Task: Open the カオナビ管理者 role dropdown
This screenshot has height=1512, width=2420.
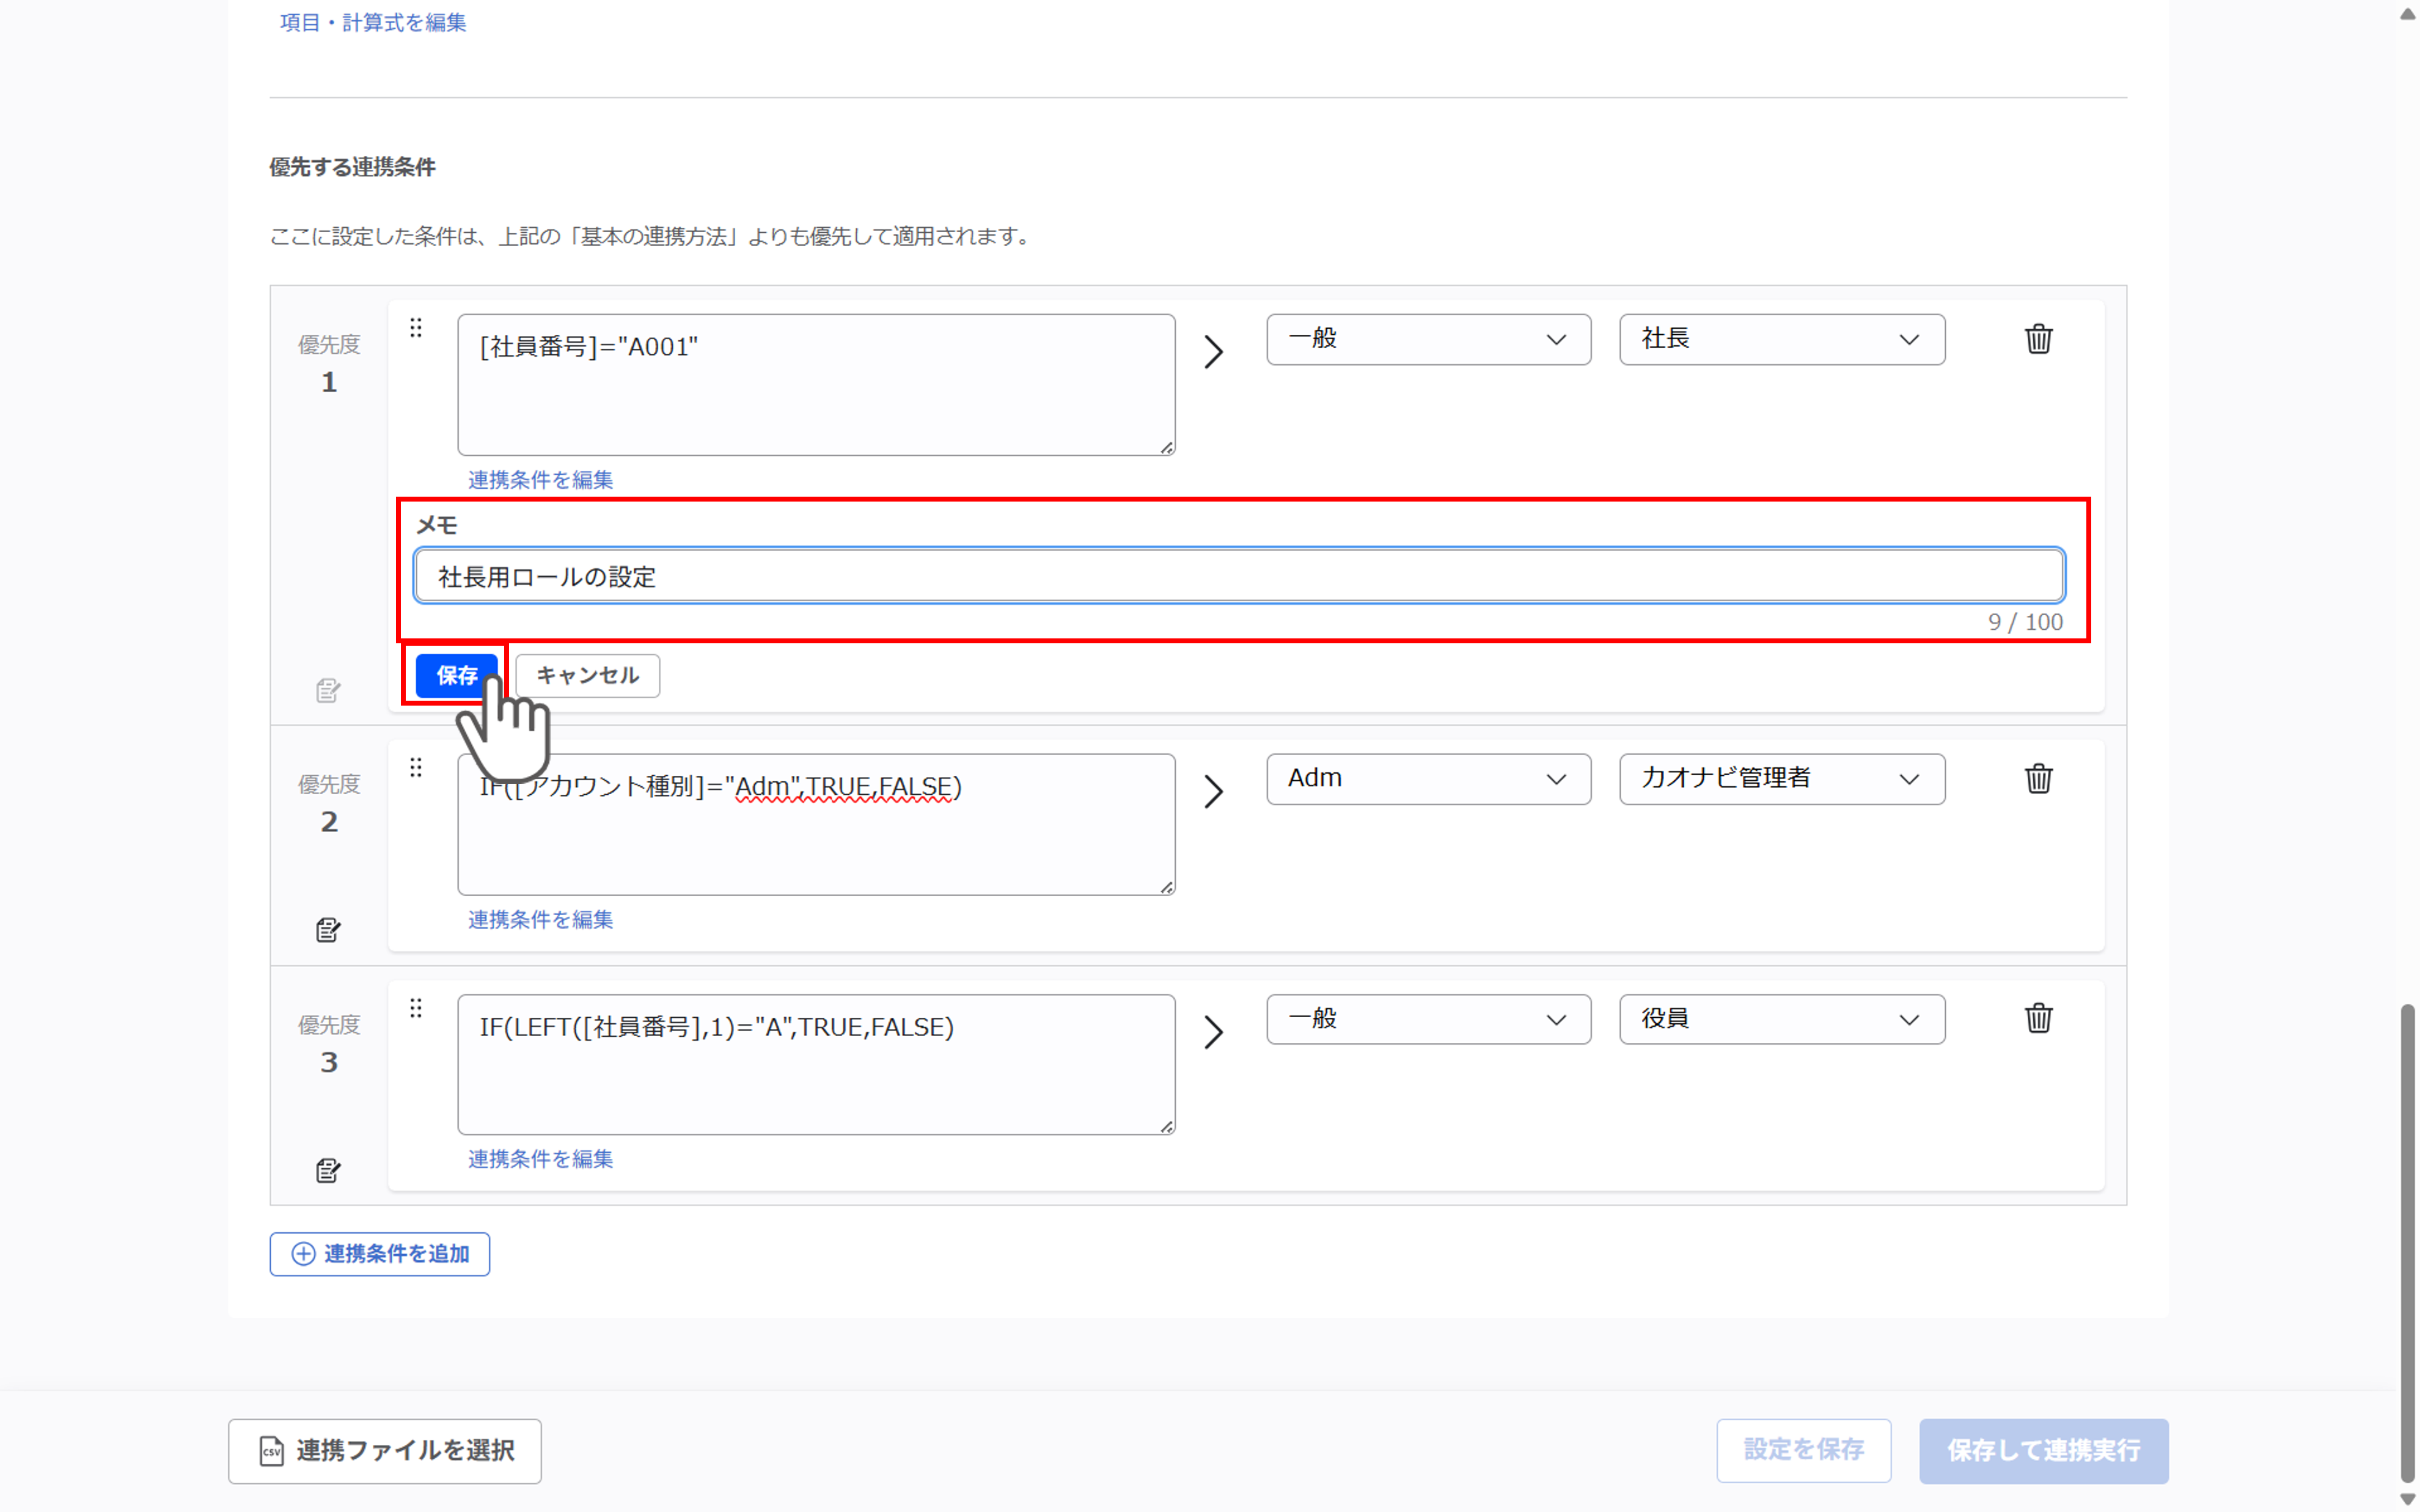Action: [x=1781, y=778]
